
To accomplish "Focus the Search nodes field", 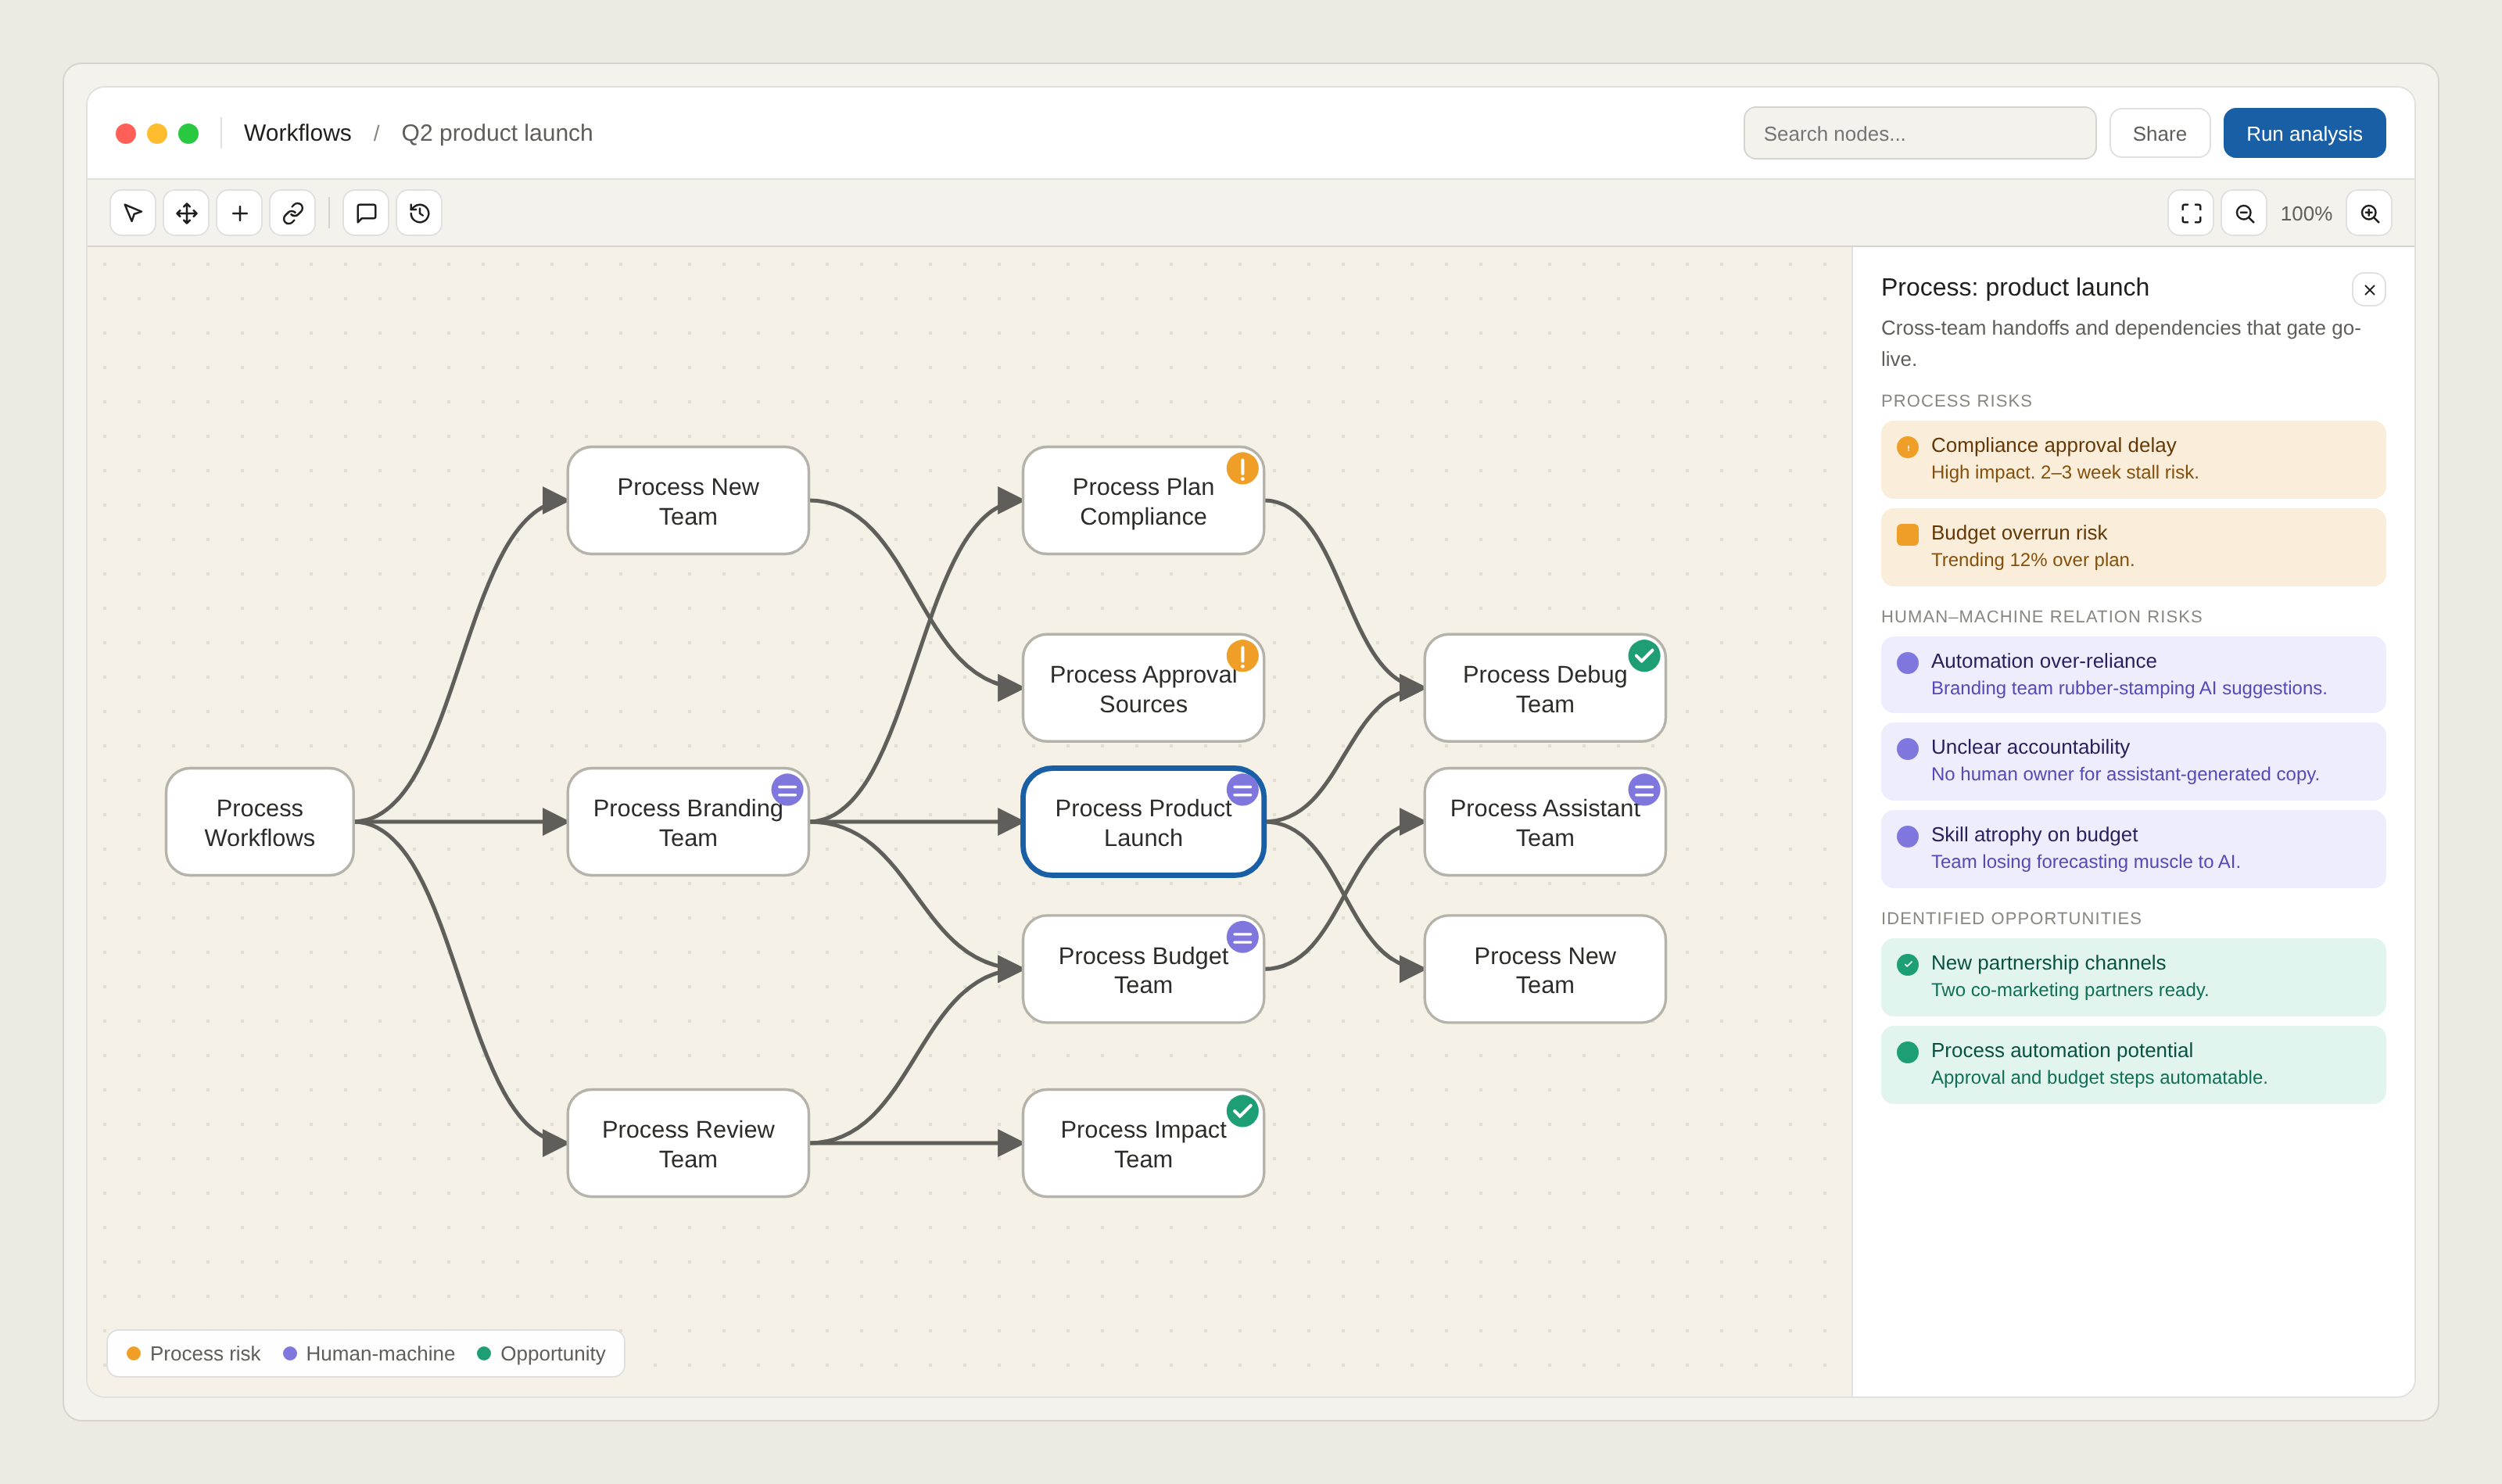I will (1920, 133).
